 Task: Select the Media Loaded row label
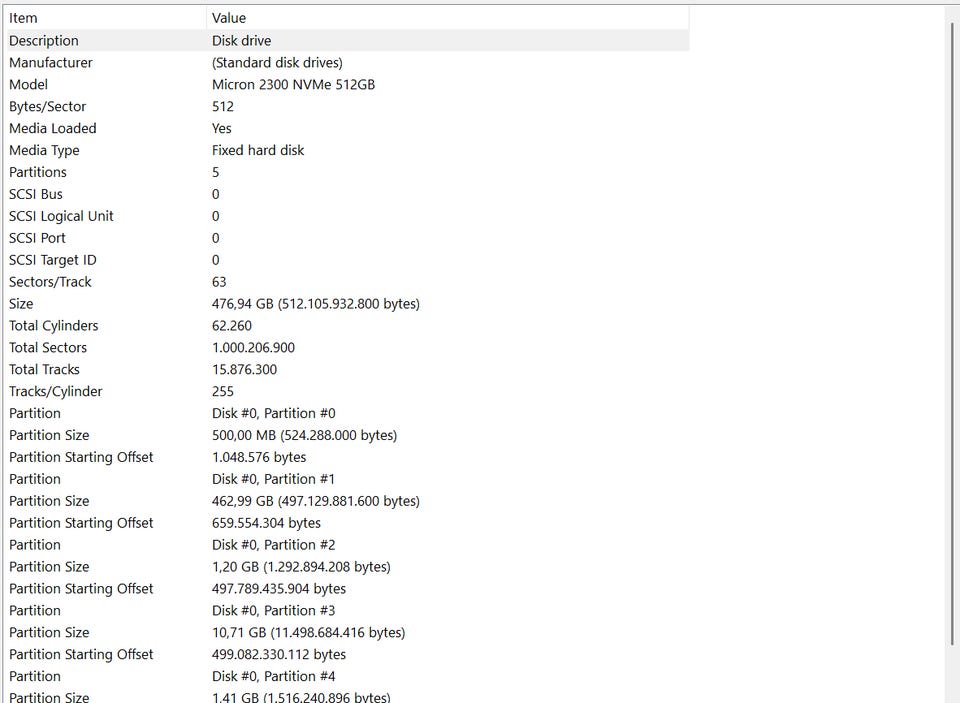pyautogui.click(x=53, y=129)
